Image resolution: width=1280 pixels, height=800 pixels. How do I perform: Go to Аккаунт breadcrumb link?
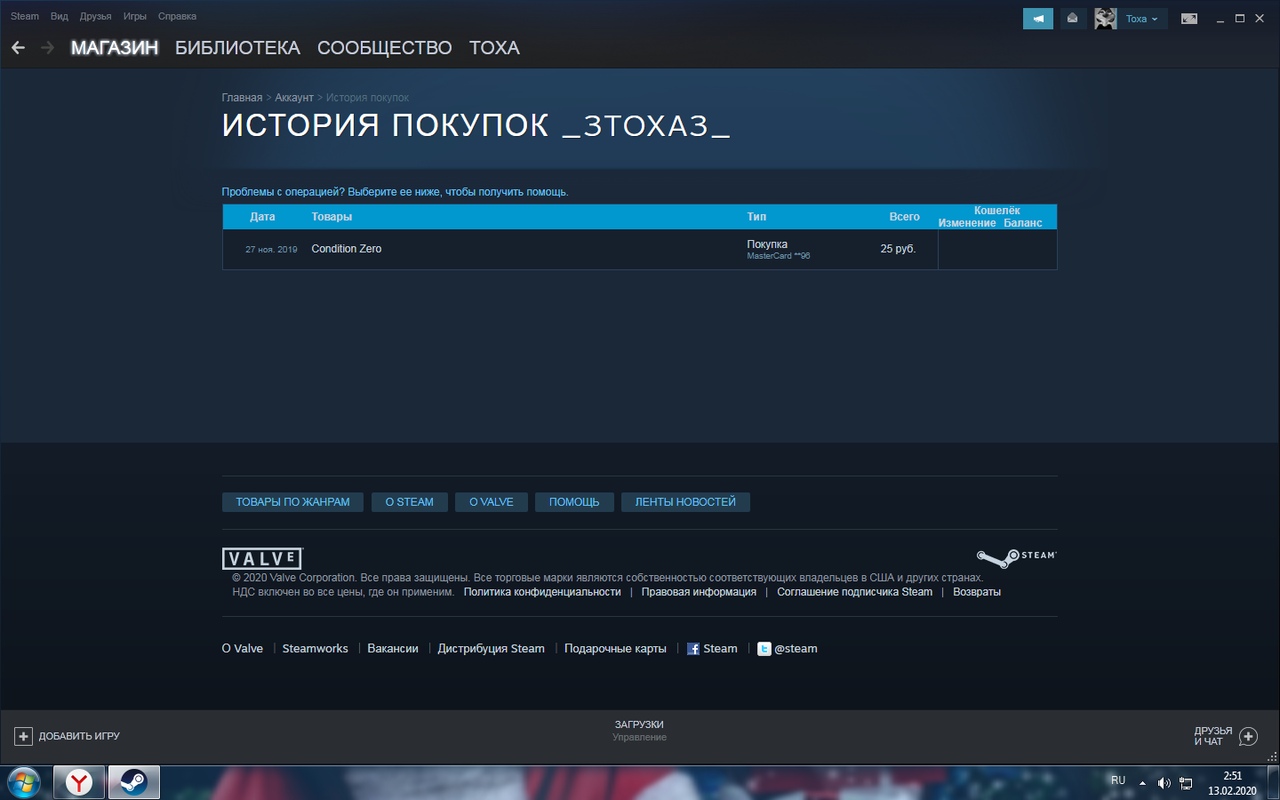[x=294, y=98]
